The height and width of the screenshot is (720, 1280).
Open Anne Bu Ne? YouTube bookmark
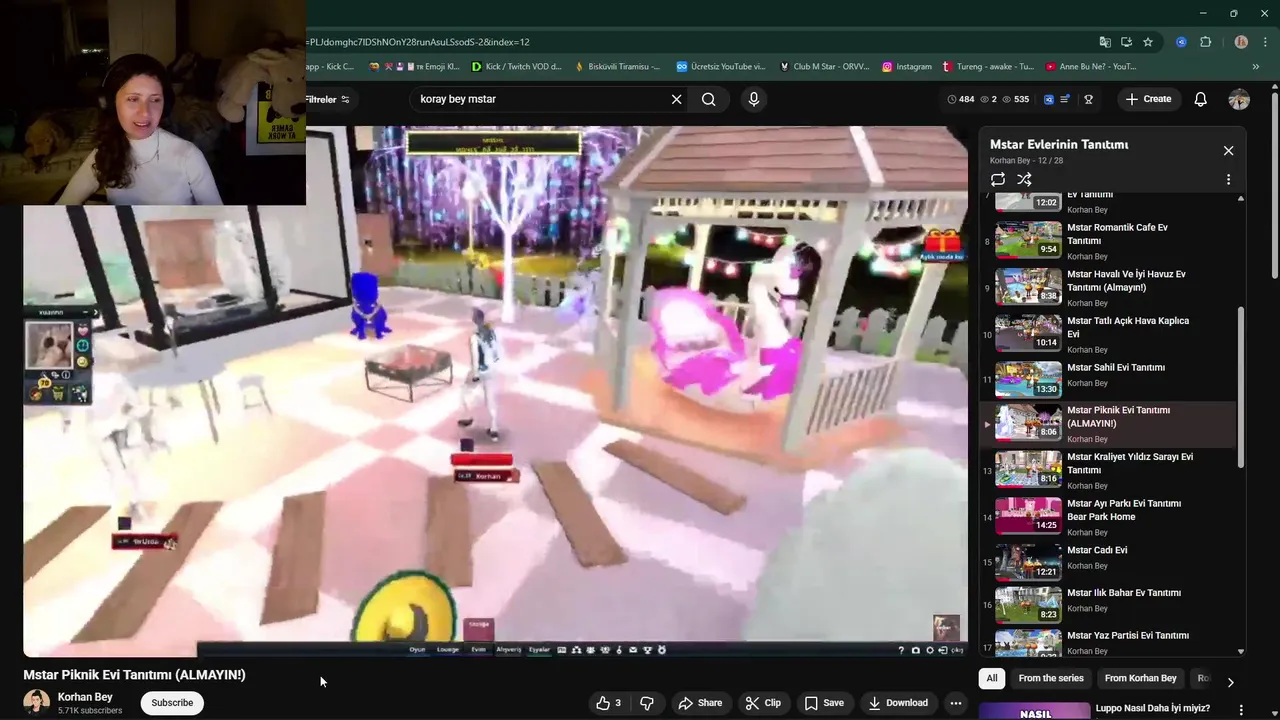(x=1091, y=67)
